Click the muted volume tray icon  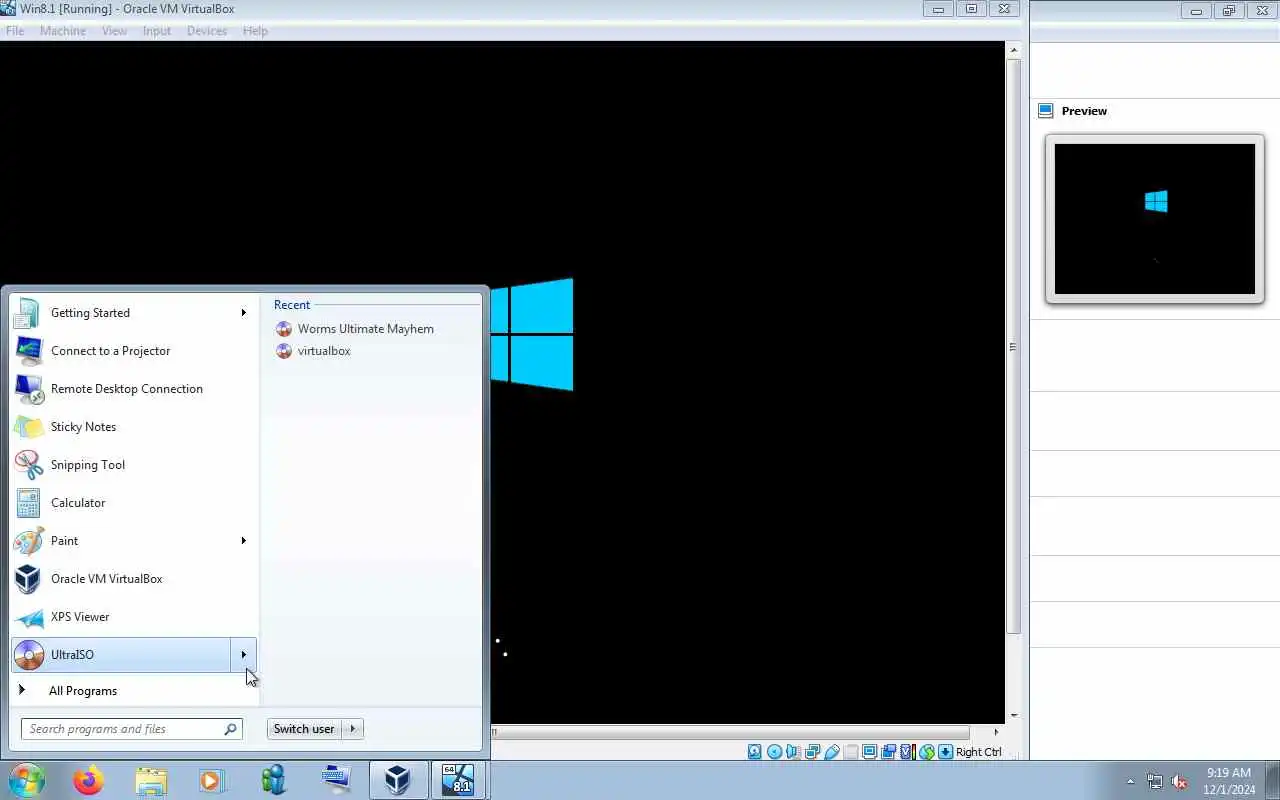(1180, 781)
